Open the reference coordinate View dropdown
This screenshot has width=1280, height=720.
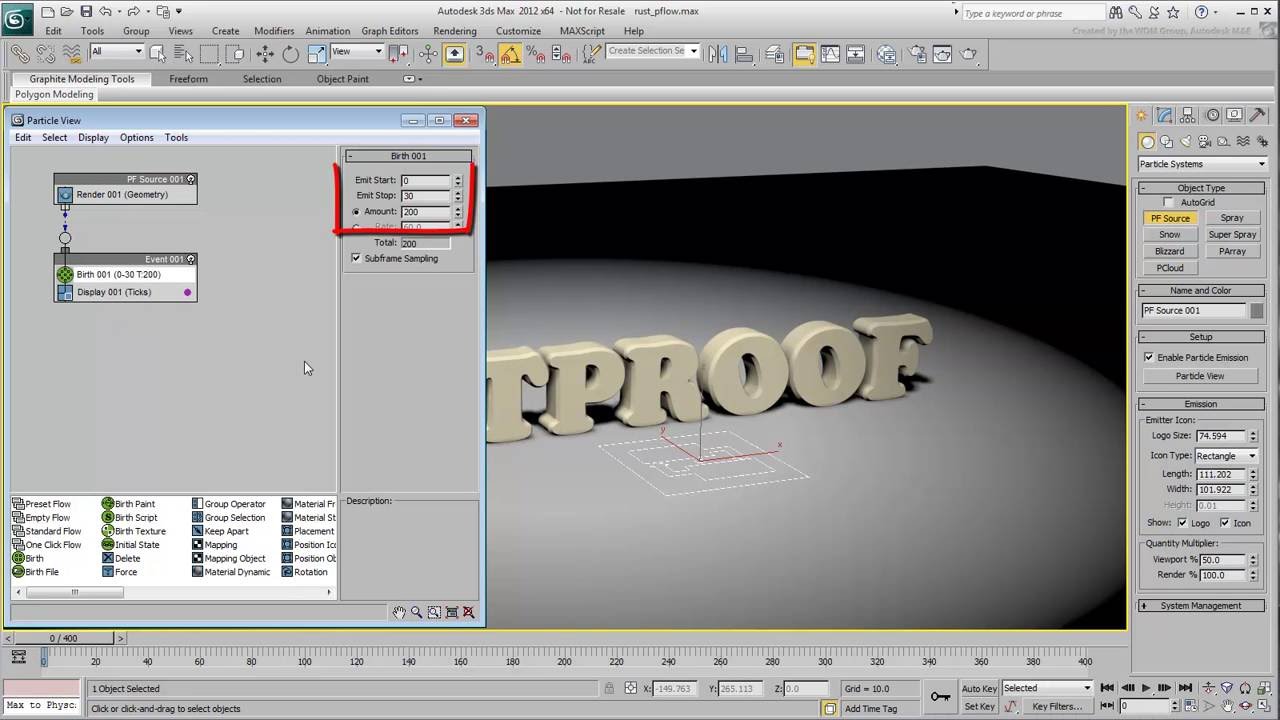coord(357,51)
